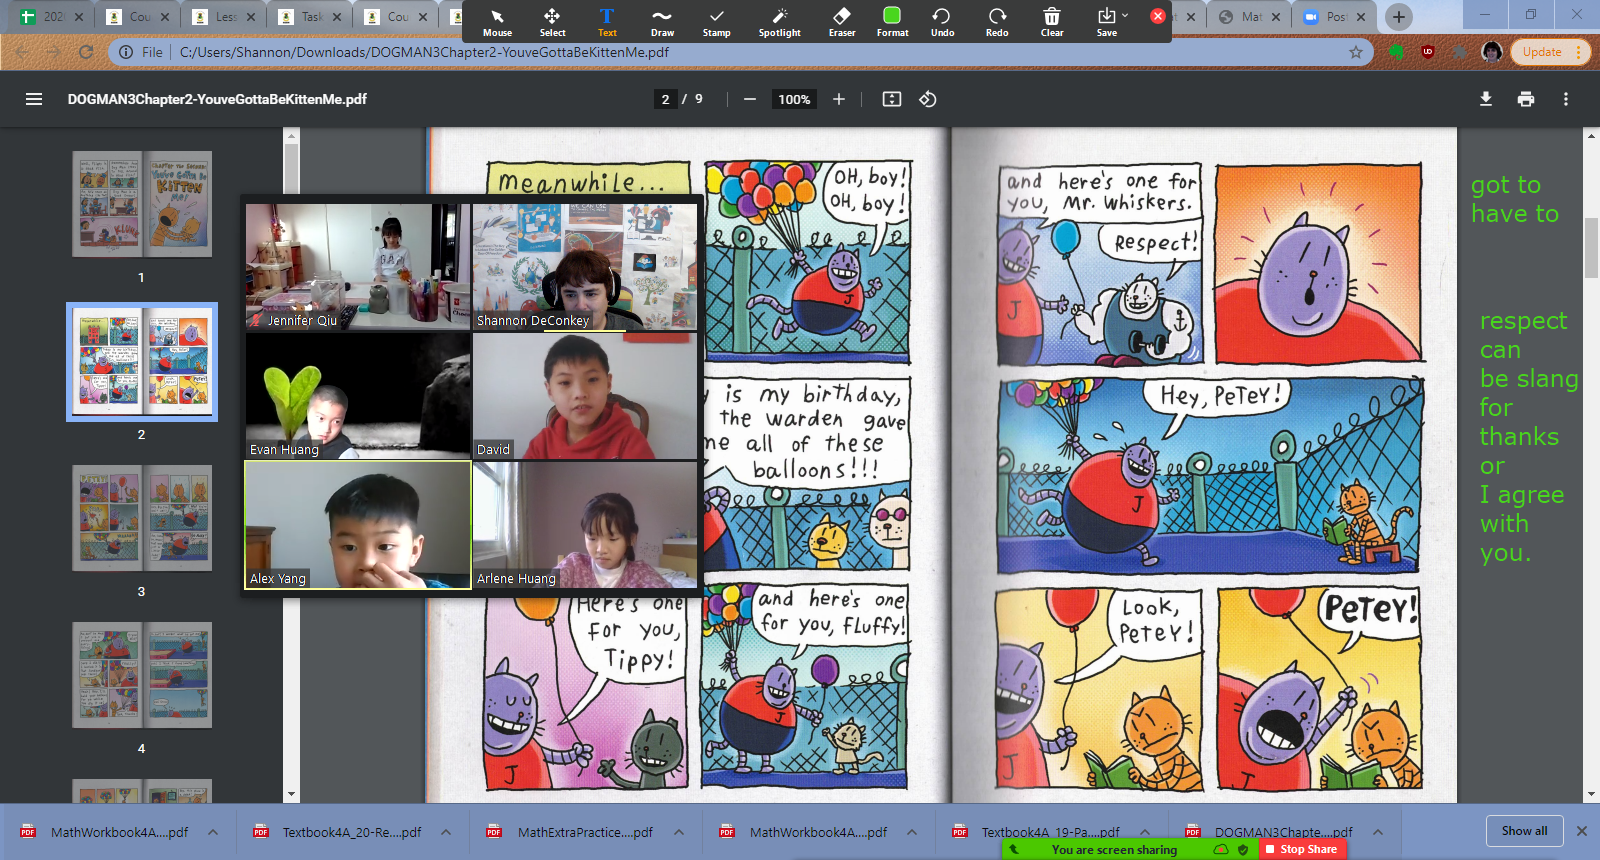The height and width of the screenshot is (860, 1600).
Task: Save the annotated screenshot
Action: 1106,22
